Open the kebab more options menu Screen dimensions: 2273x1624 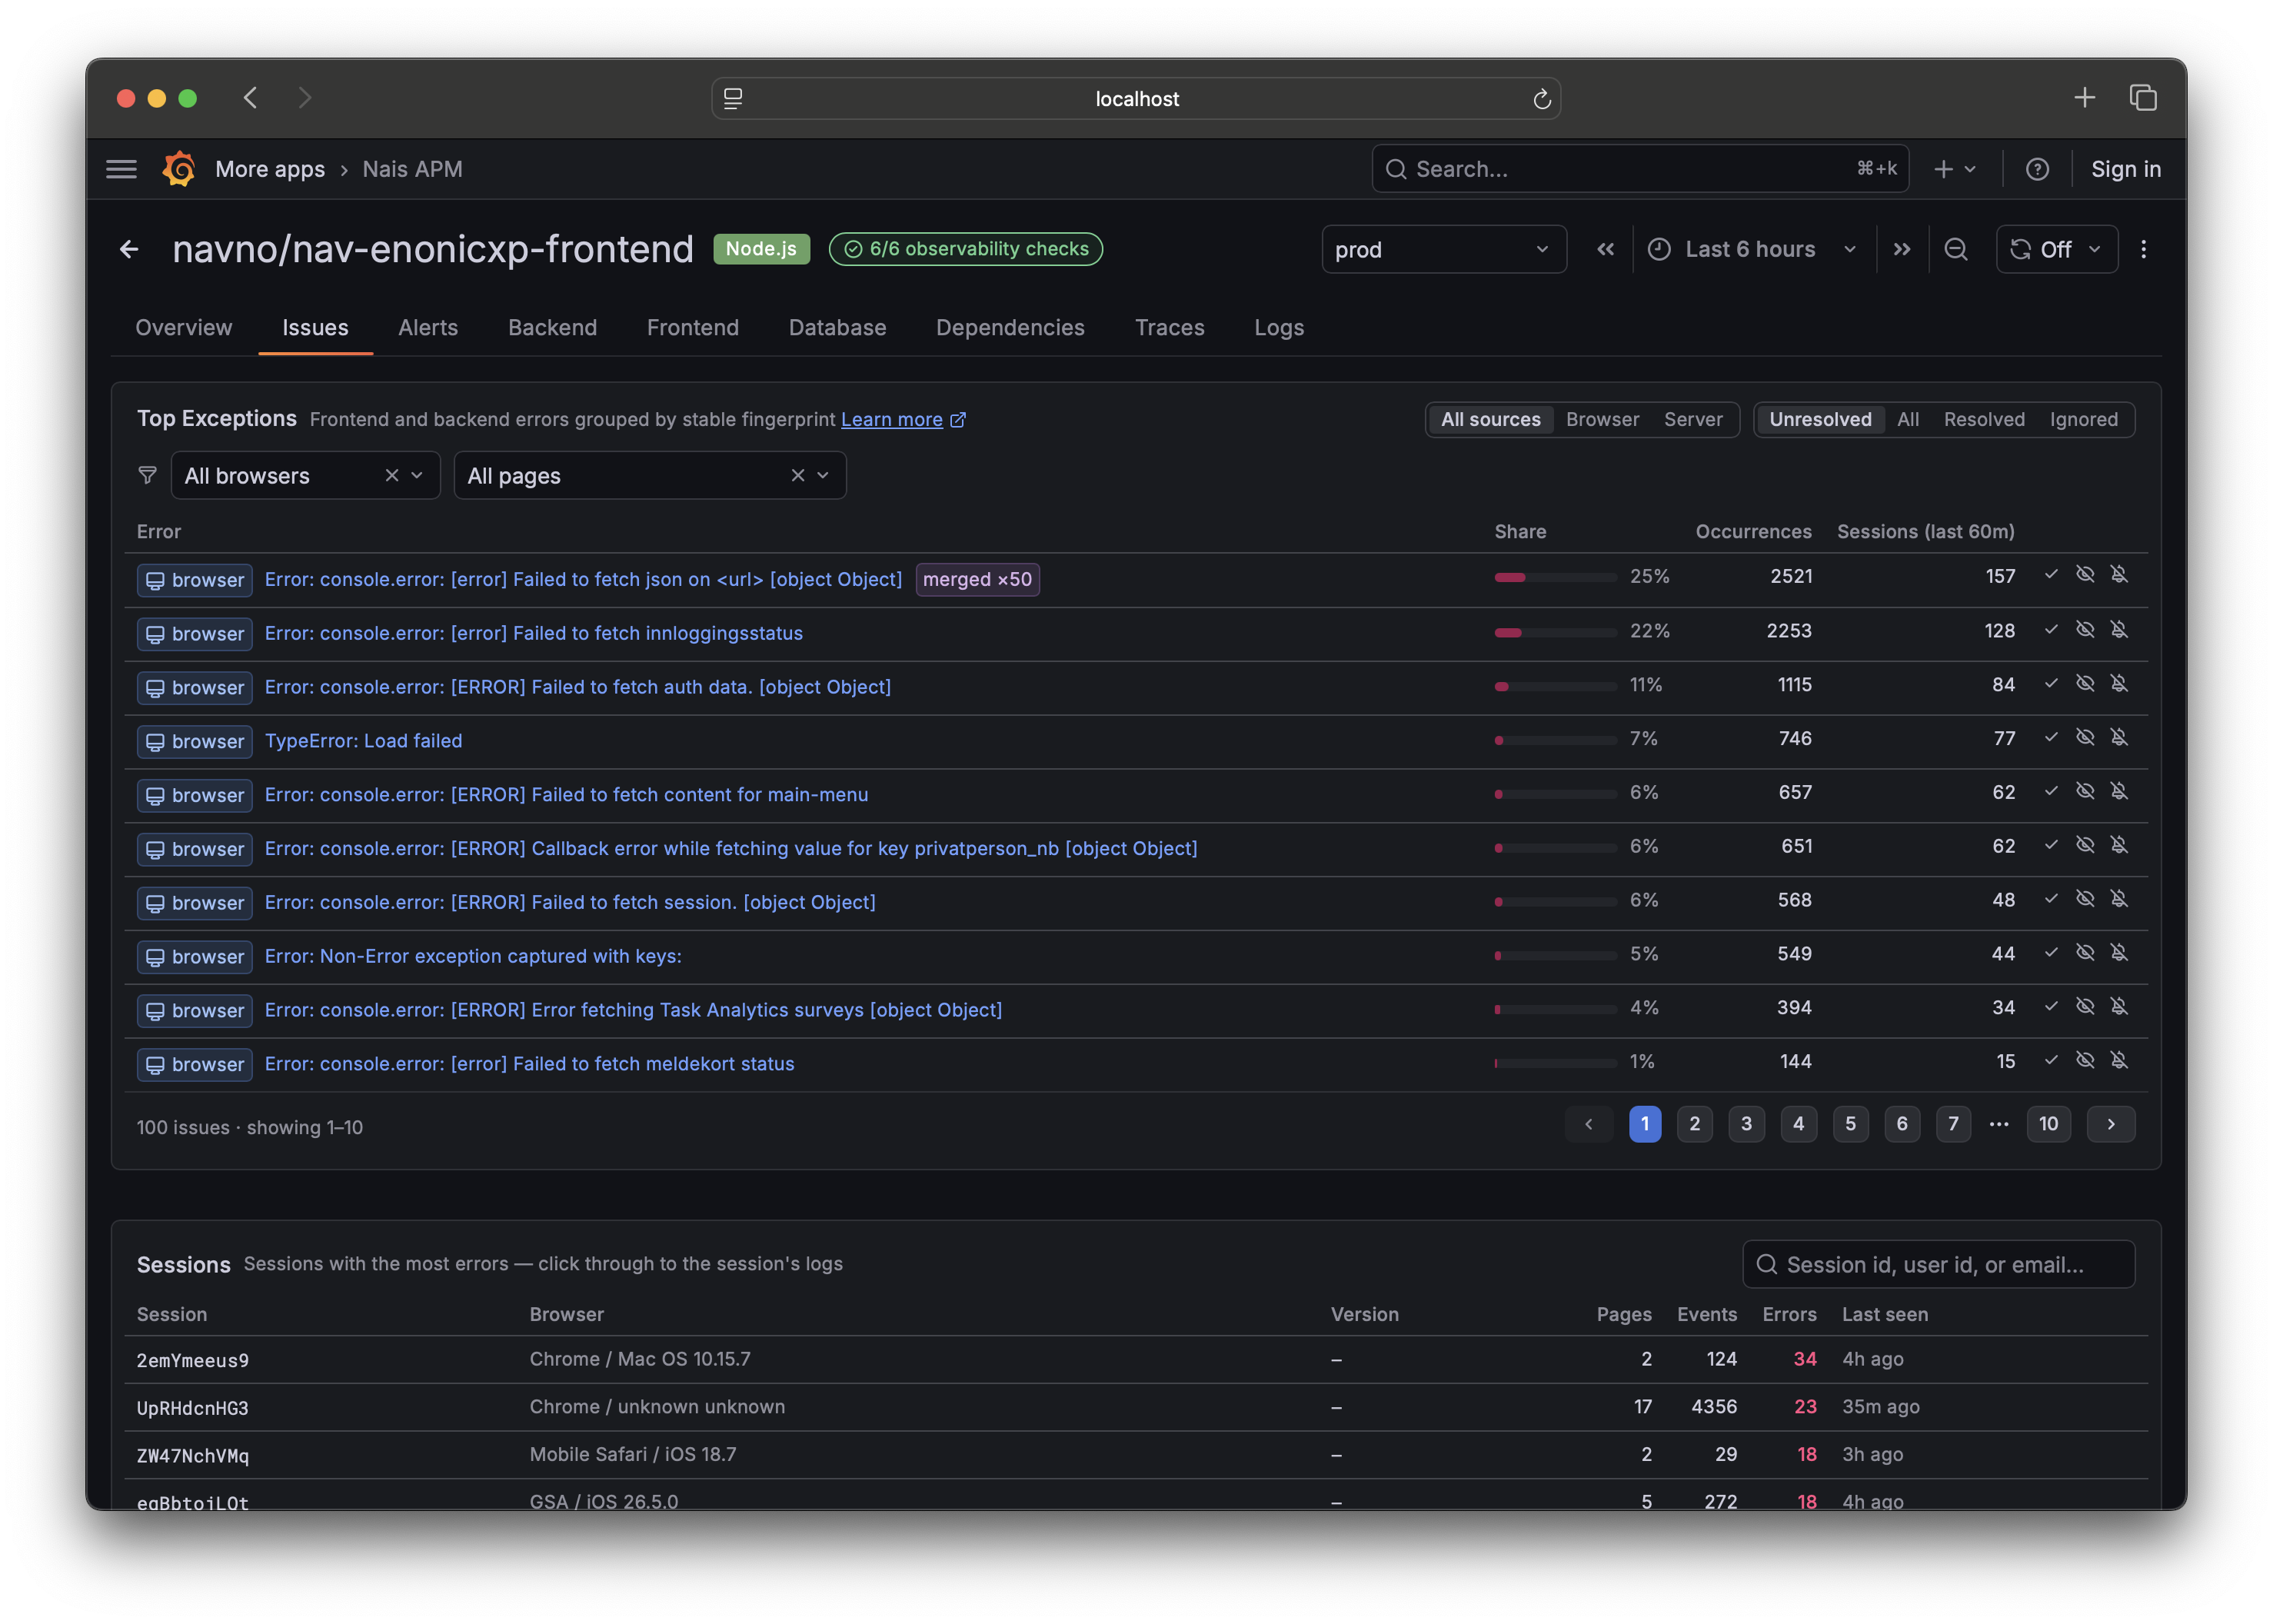(2142, 249)
